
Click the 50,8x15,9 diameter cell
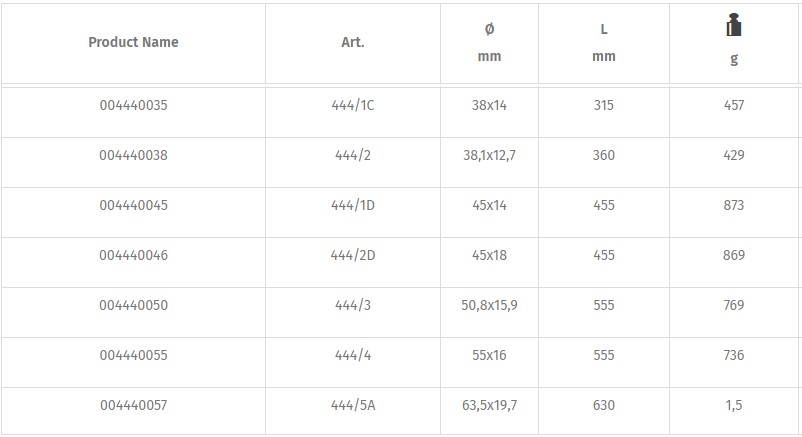tap(489, 305)
